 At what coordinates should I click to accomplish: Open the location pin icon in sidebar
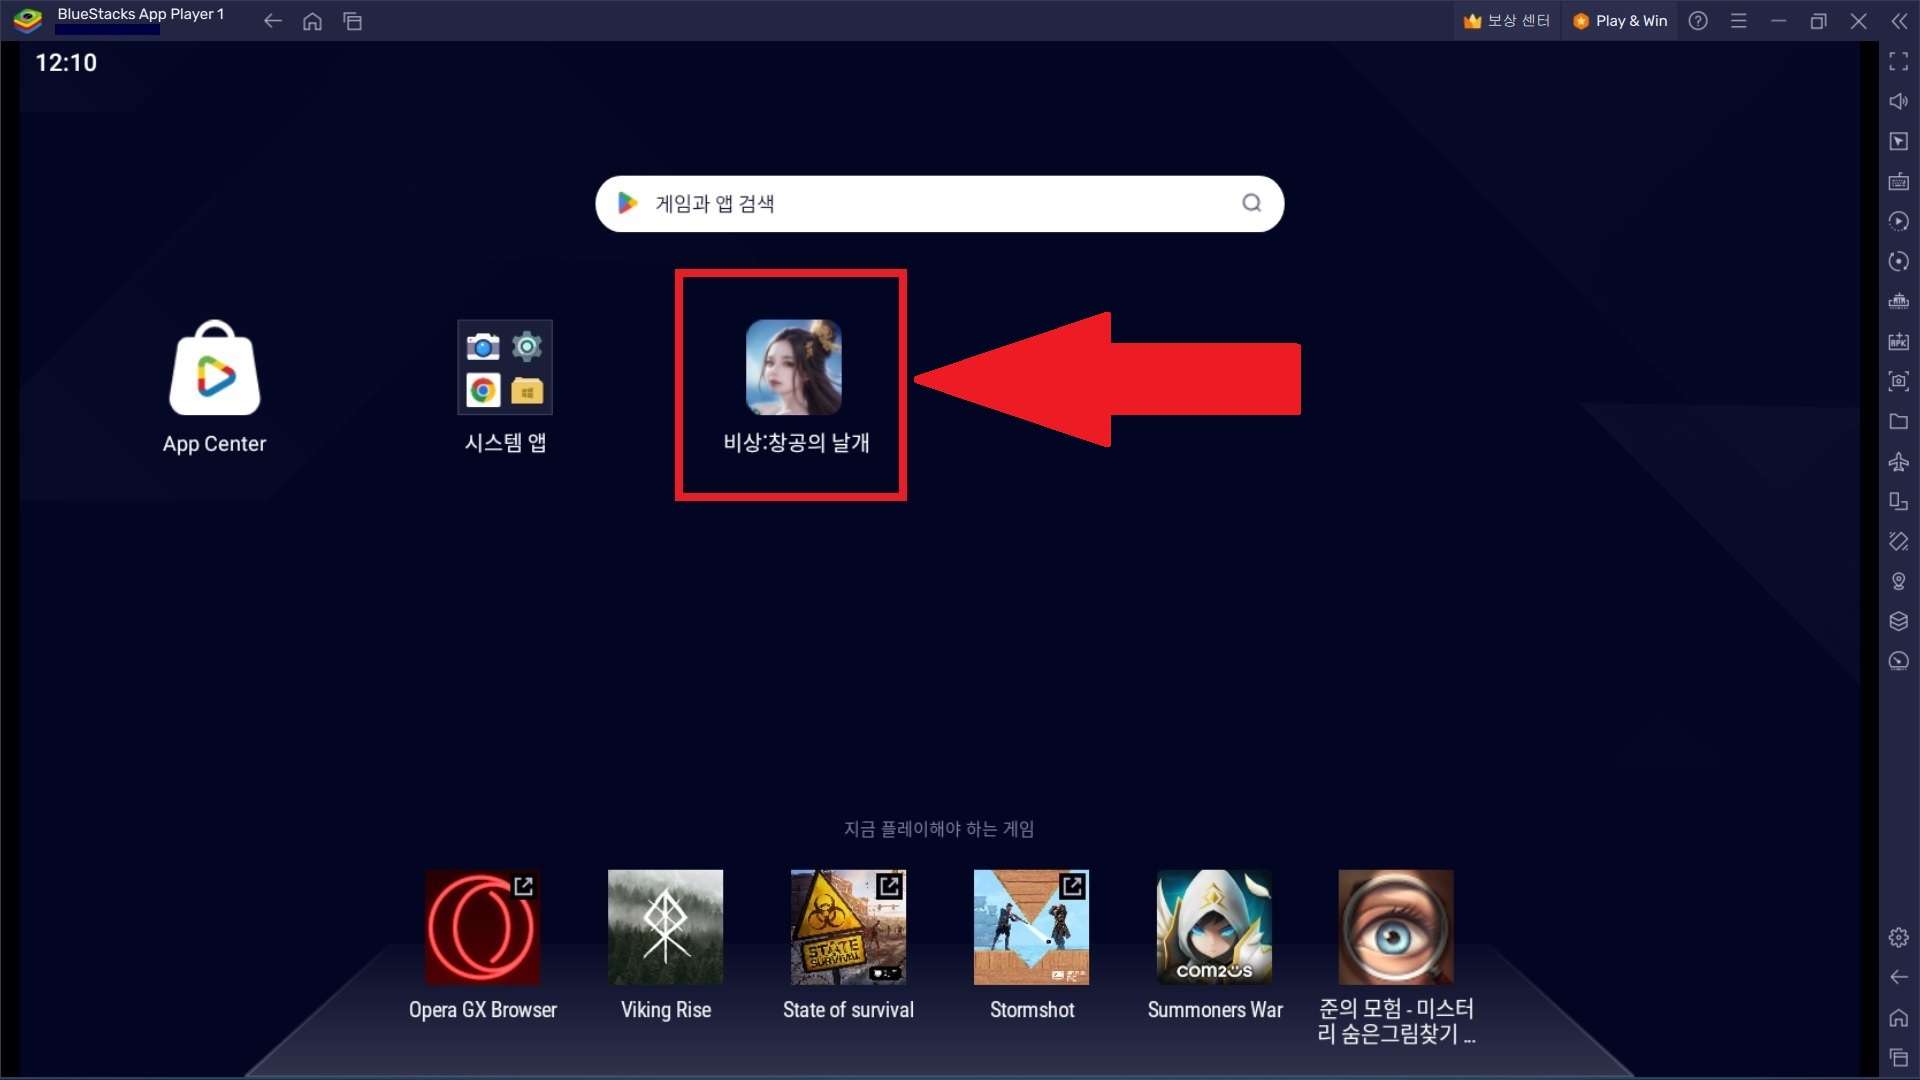pyautogui.click(x=1899, y=581)
